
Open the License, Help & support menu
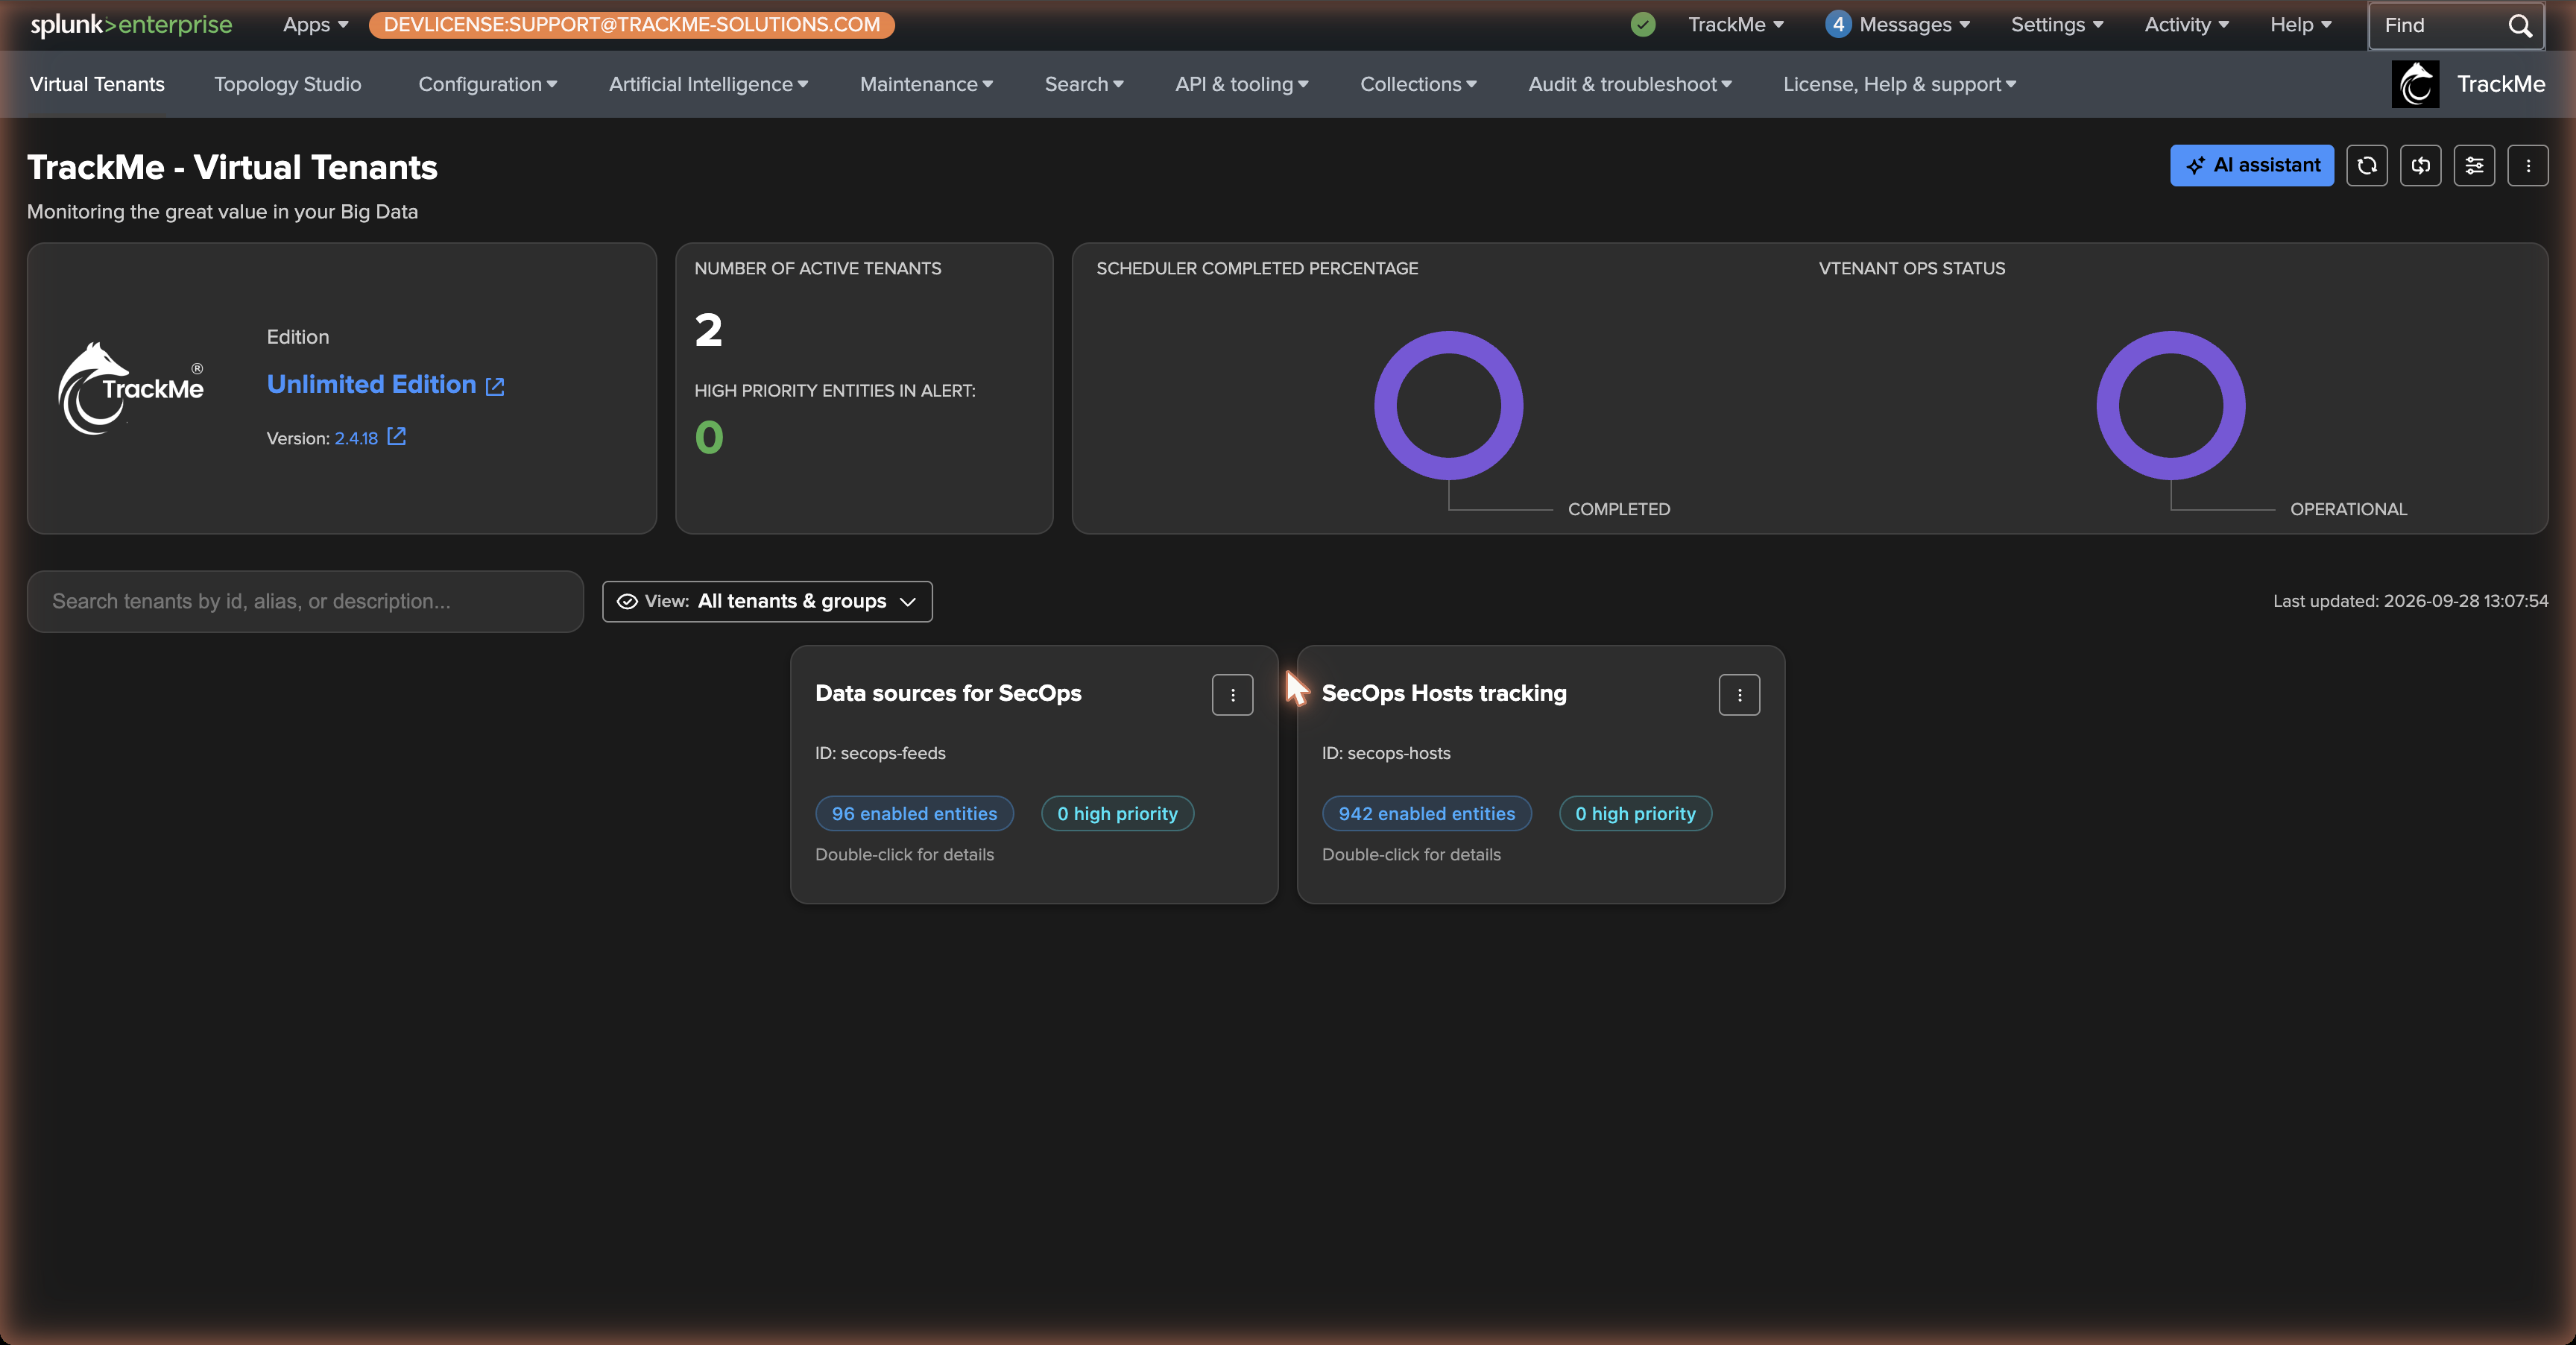1899,84
